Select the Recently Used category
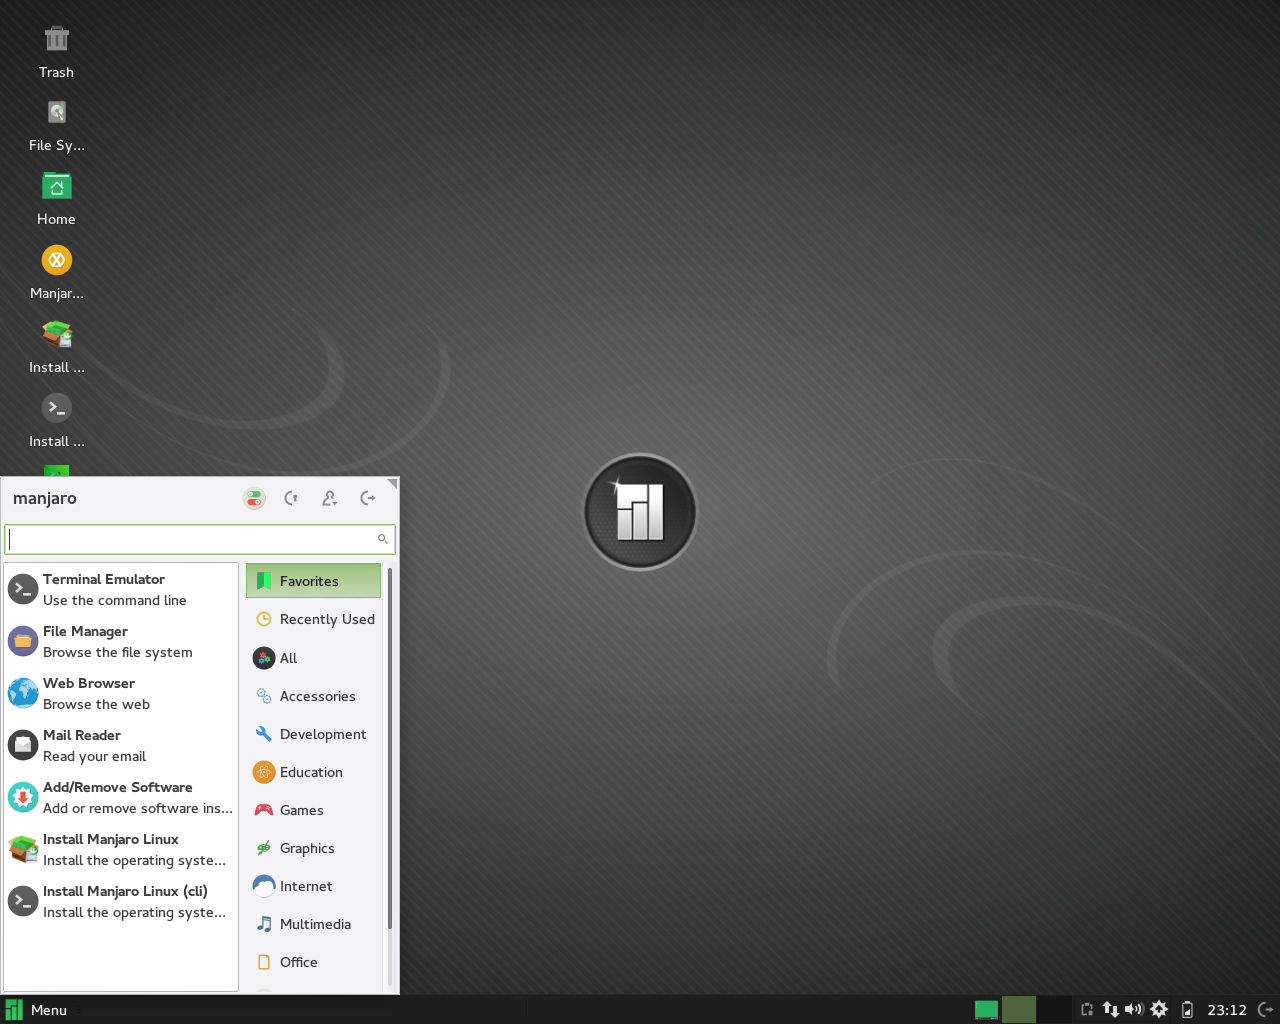This screenshot has height=1024, width=1280. (313, 619)
